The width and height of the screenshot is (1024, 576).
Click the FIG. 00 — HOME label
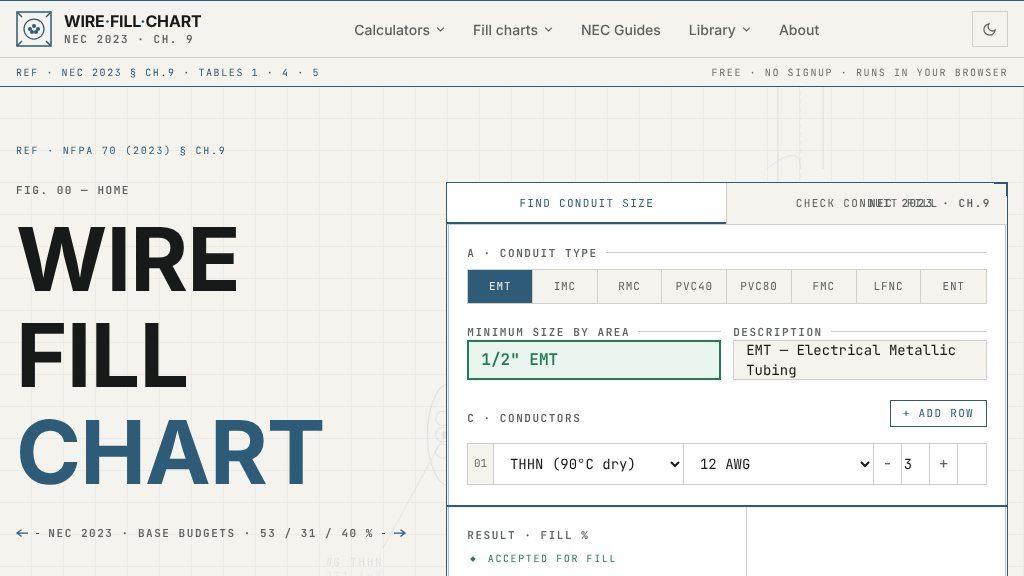coord(72,190)
